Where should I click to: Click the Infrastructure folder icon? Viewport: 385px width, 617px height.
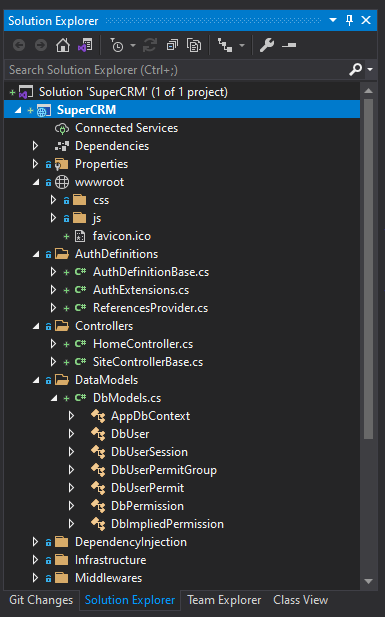62,560
